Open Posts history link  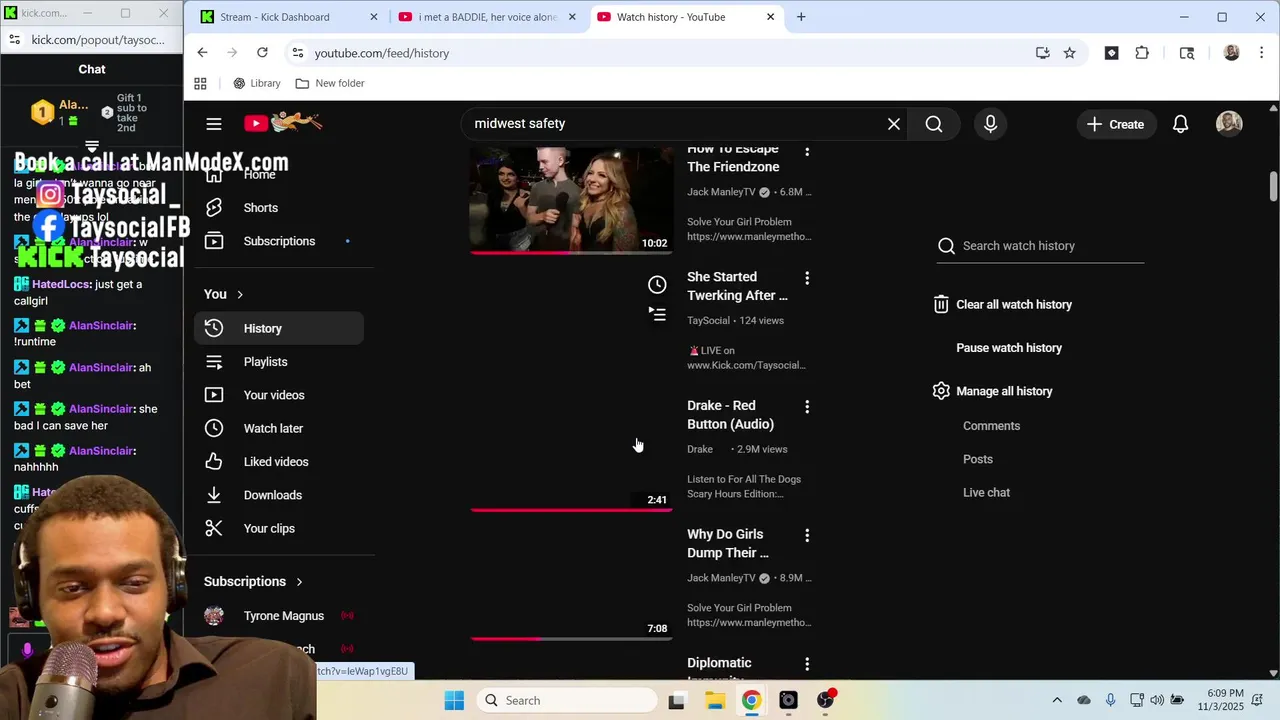tap(978, 459)
